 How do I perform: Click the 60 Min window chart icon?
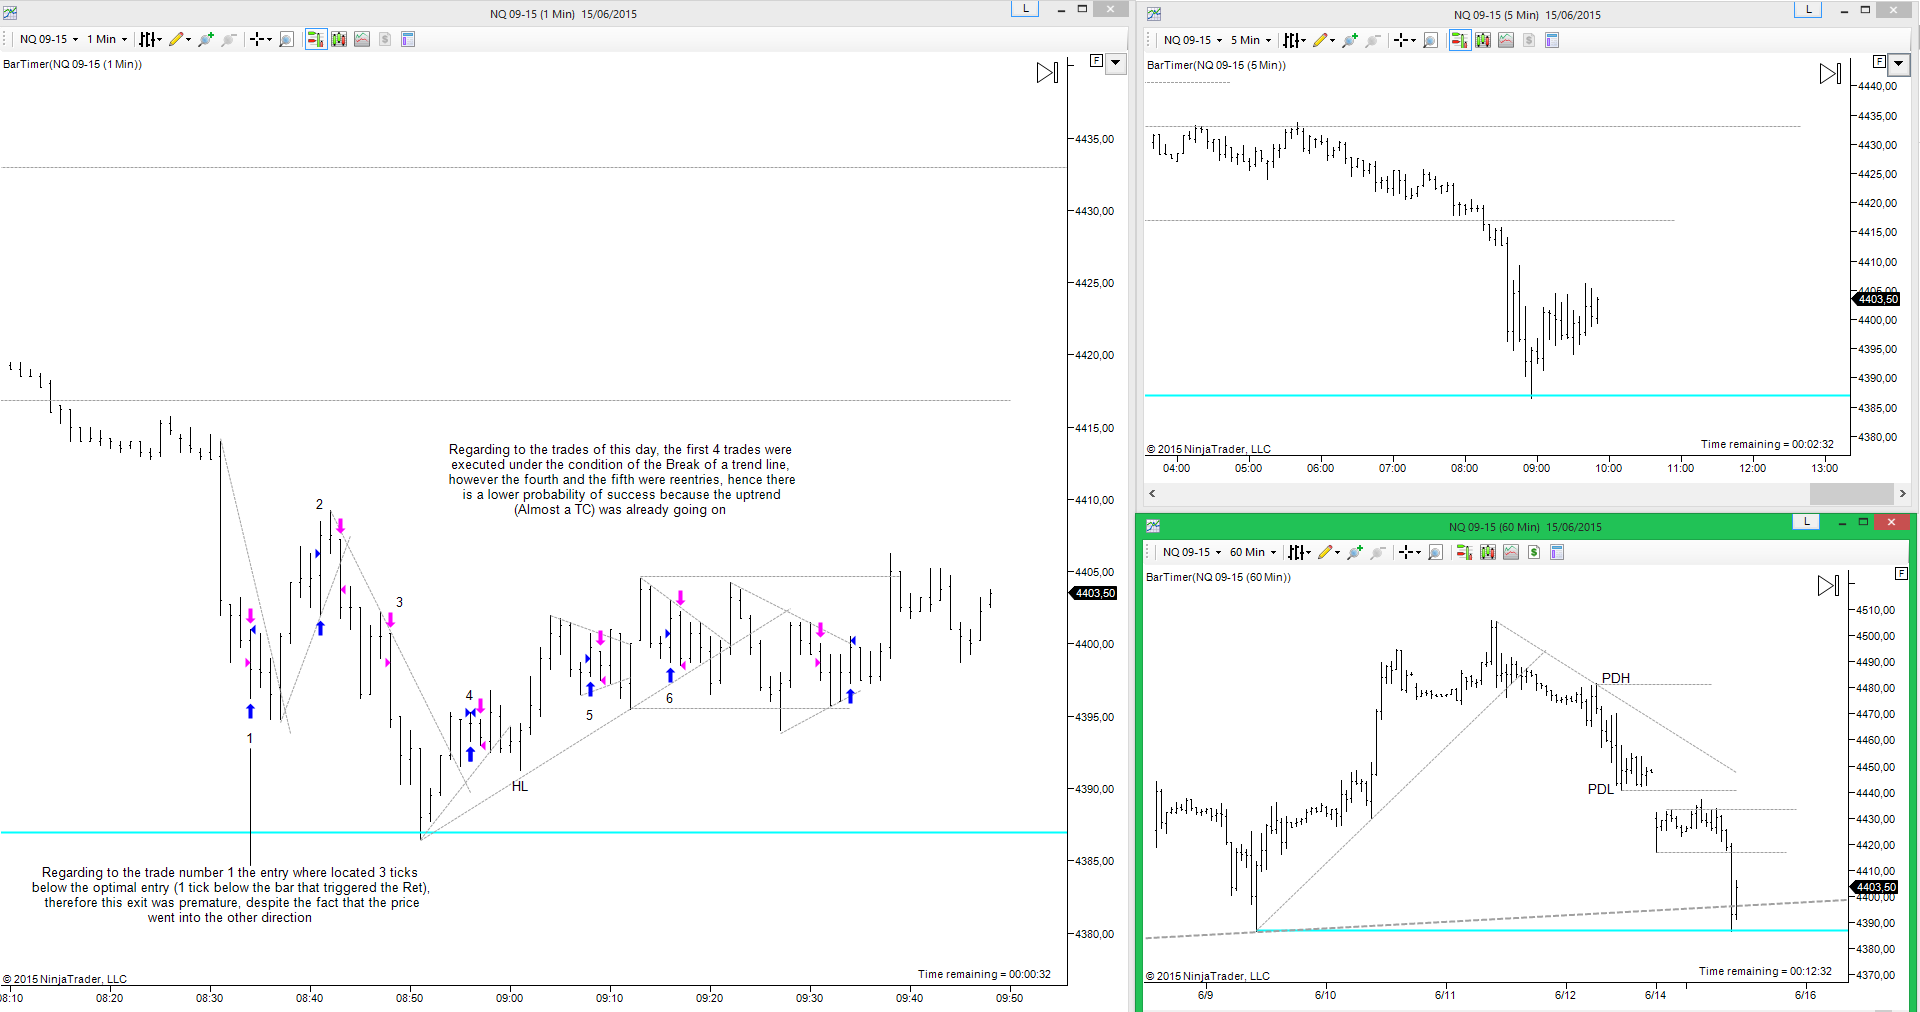1153,526
